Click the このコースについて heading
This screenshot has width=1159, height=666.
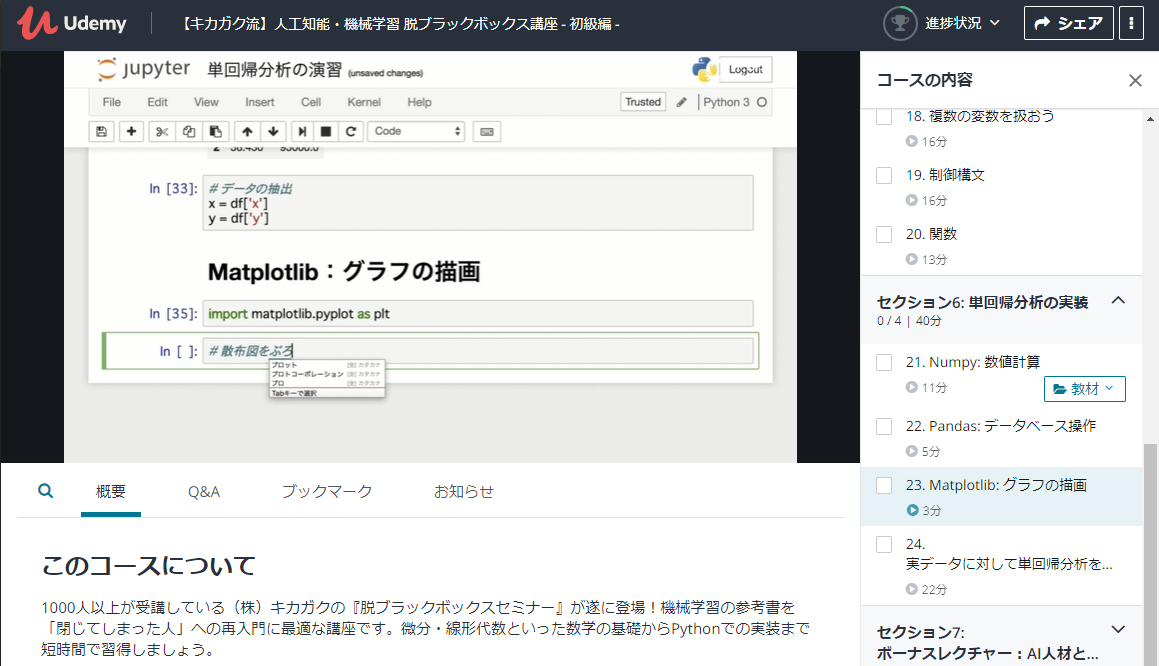click(149, 565)
